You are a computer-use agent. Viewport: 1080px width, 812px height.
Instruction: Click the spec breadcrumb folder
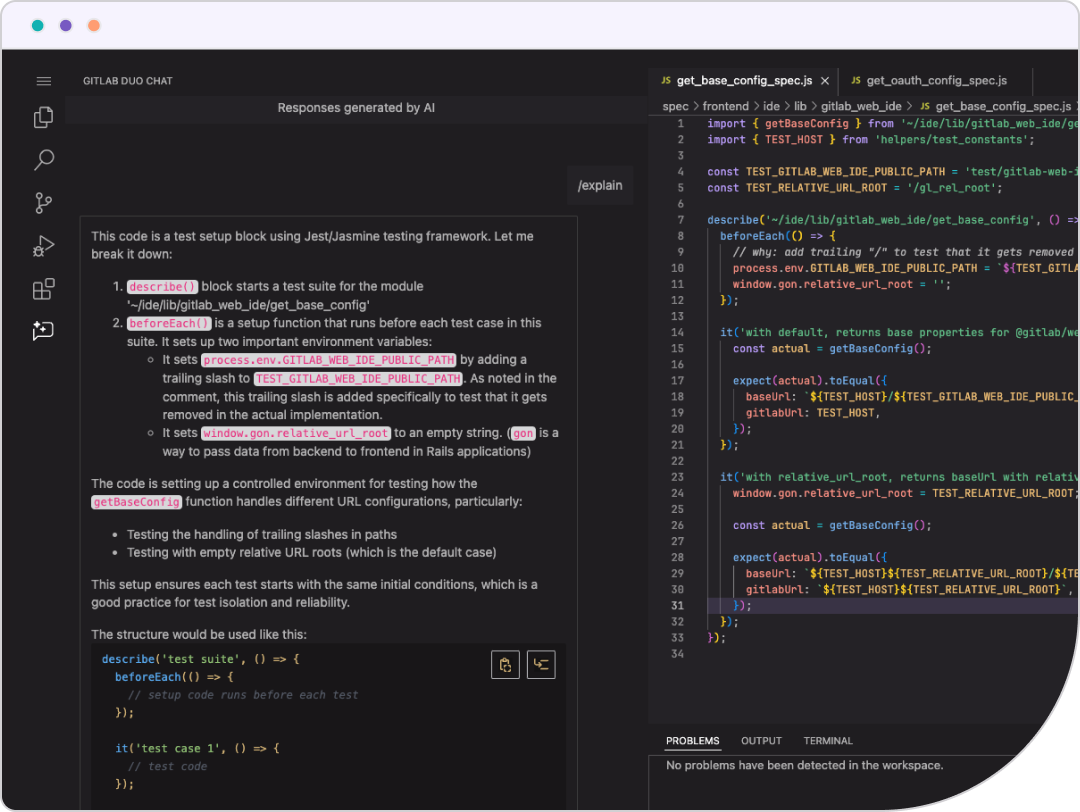(675, 106)
